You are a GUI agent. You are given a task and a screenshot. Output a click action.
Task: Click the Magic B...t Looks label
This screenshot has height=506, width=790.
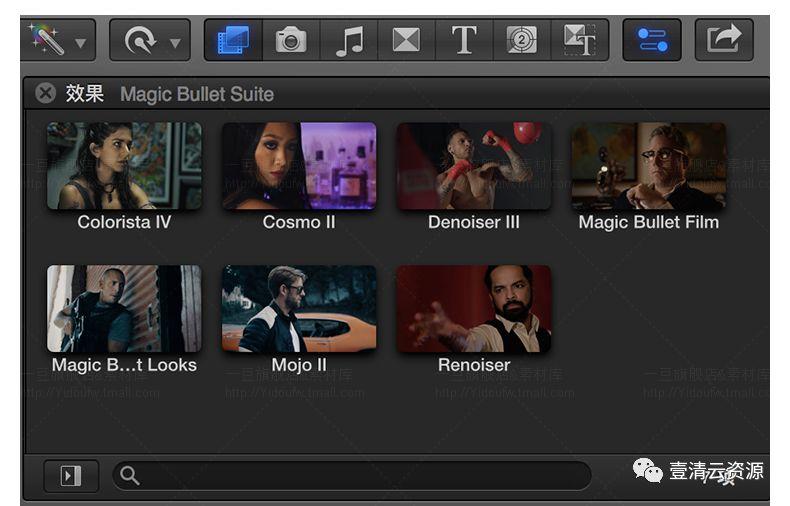click(x=124, y=365)
